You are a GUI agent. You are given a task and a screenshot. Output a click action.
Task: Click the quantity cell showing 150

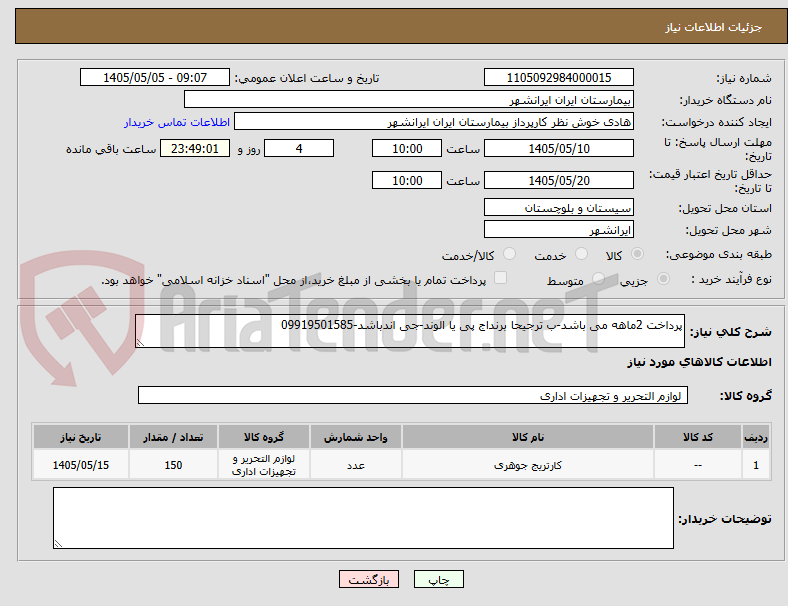(x=173, y=465)
